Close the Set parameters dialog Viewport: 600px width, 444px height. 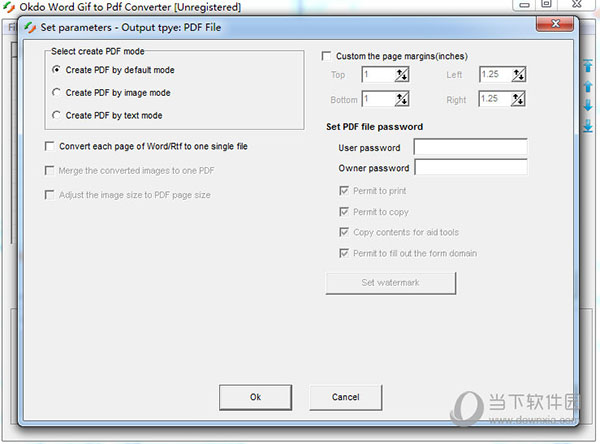(555, 24)
